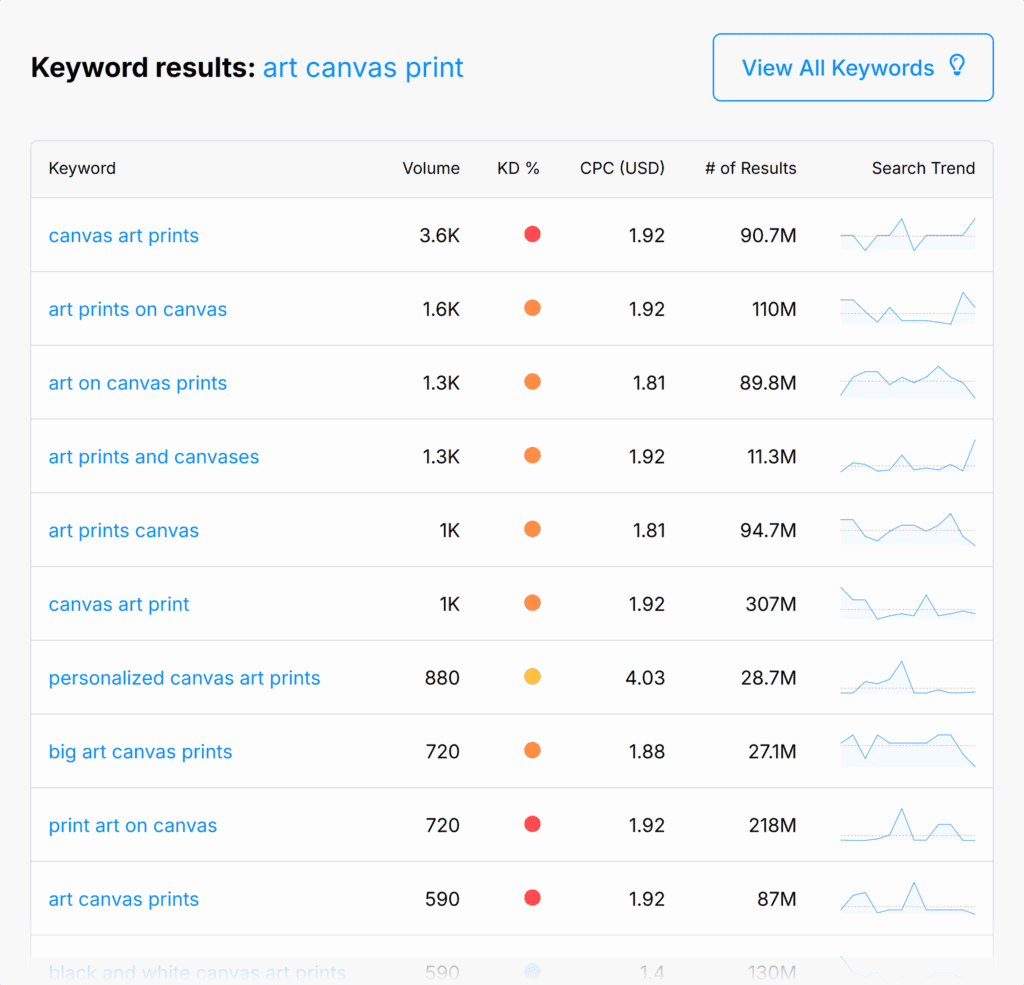
Task: Click the yellow KD dot for personalized canvas art prints
Action: click(532, 677)
